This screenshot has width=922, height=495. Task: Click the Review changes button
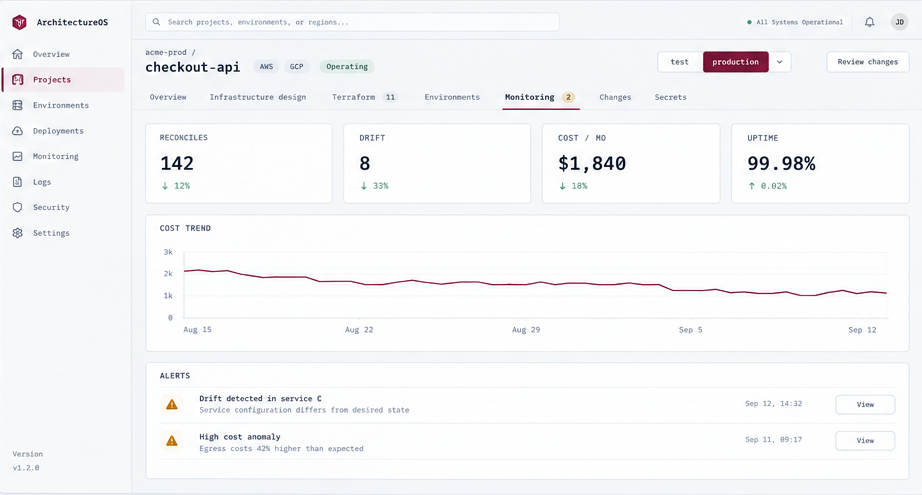(868, 62)
